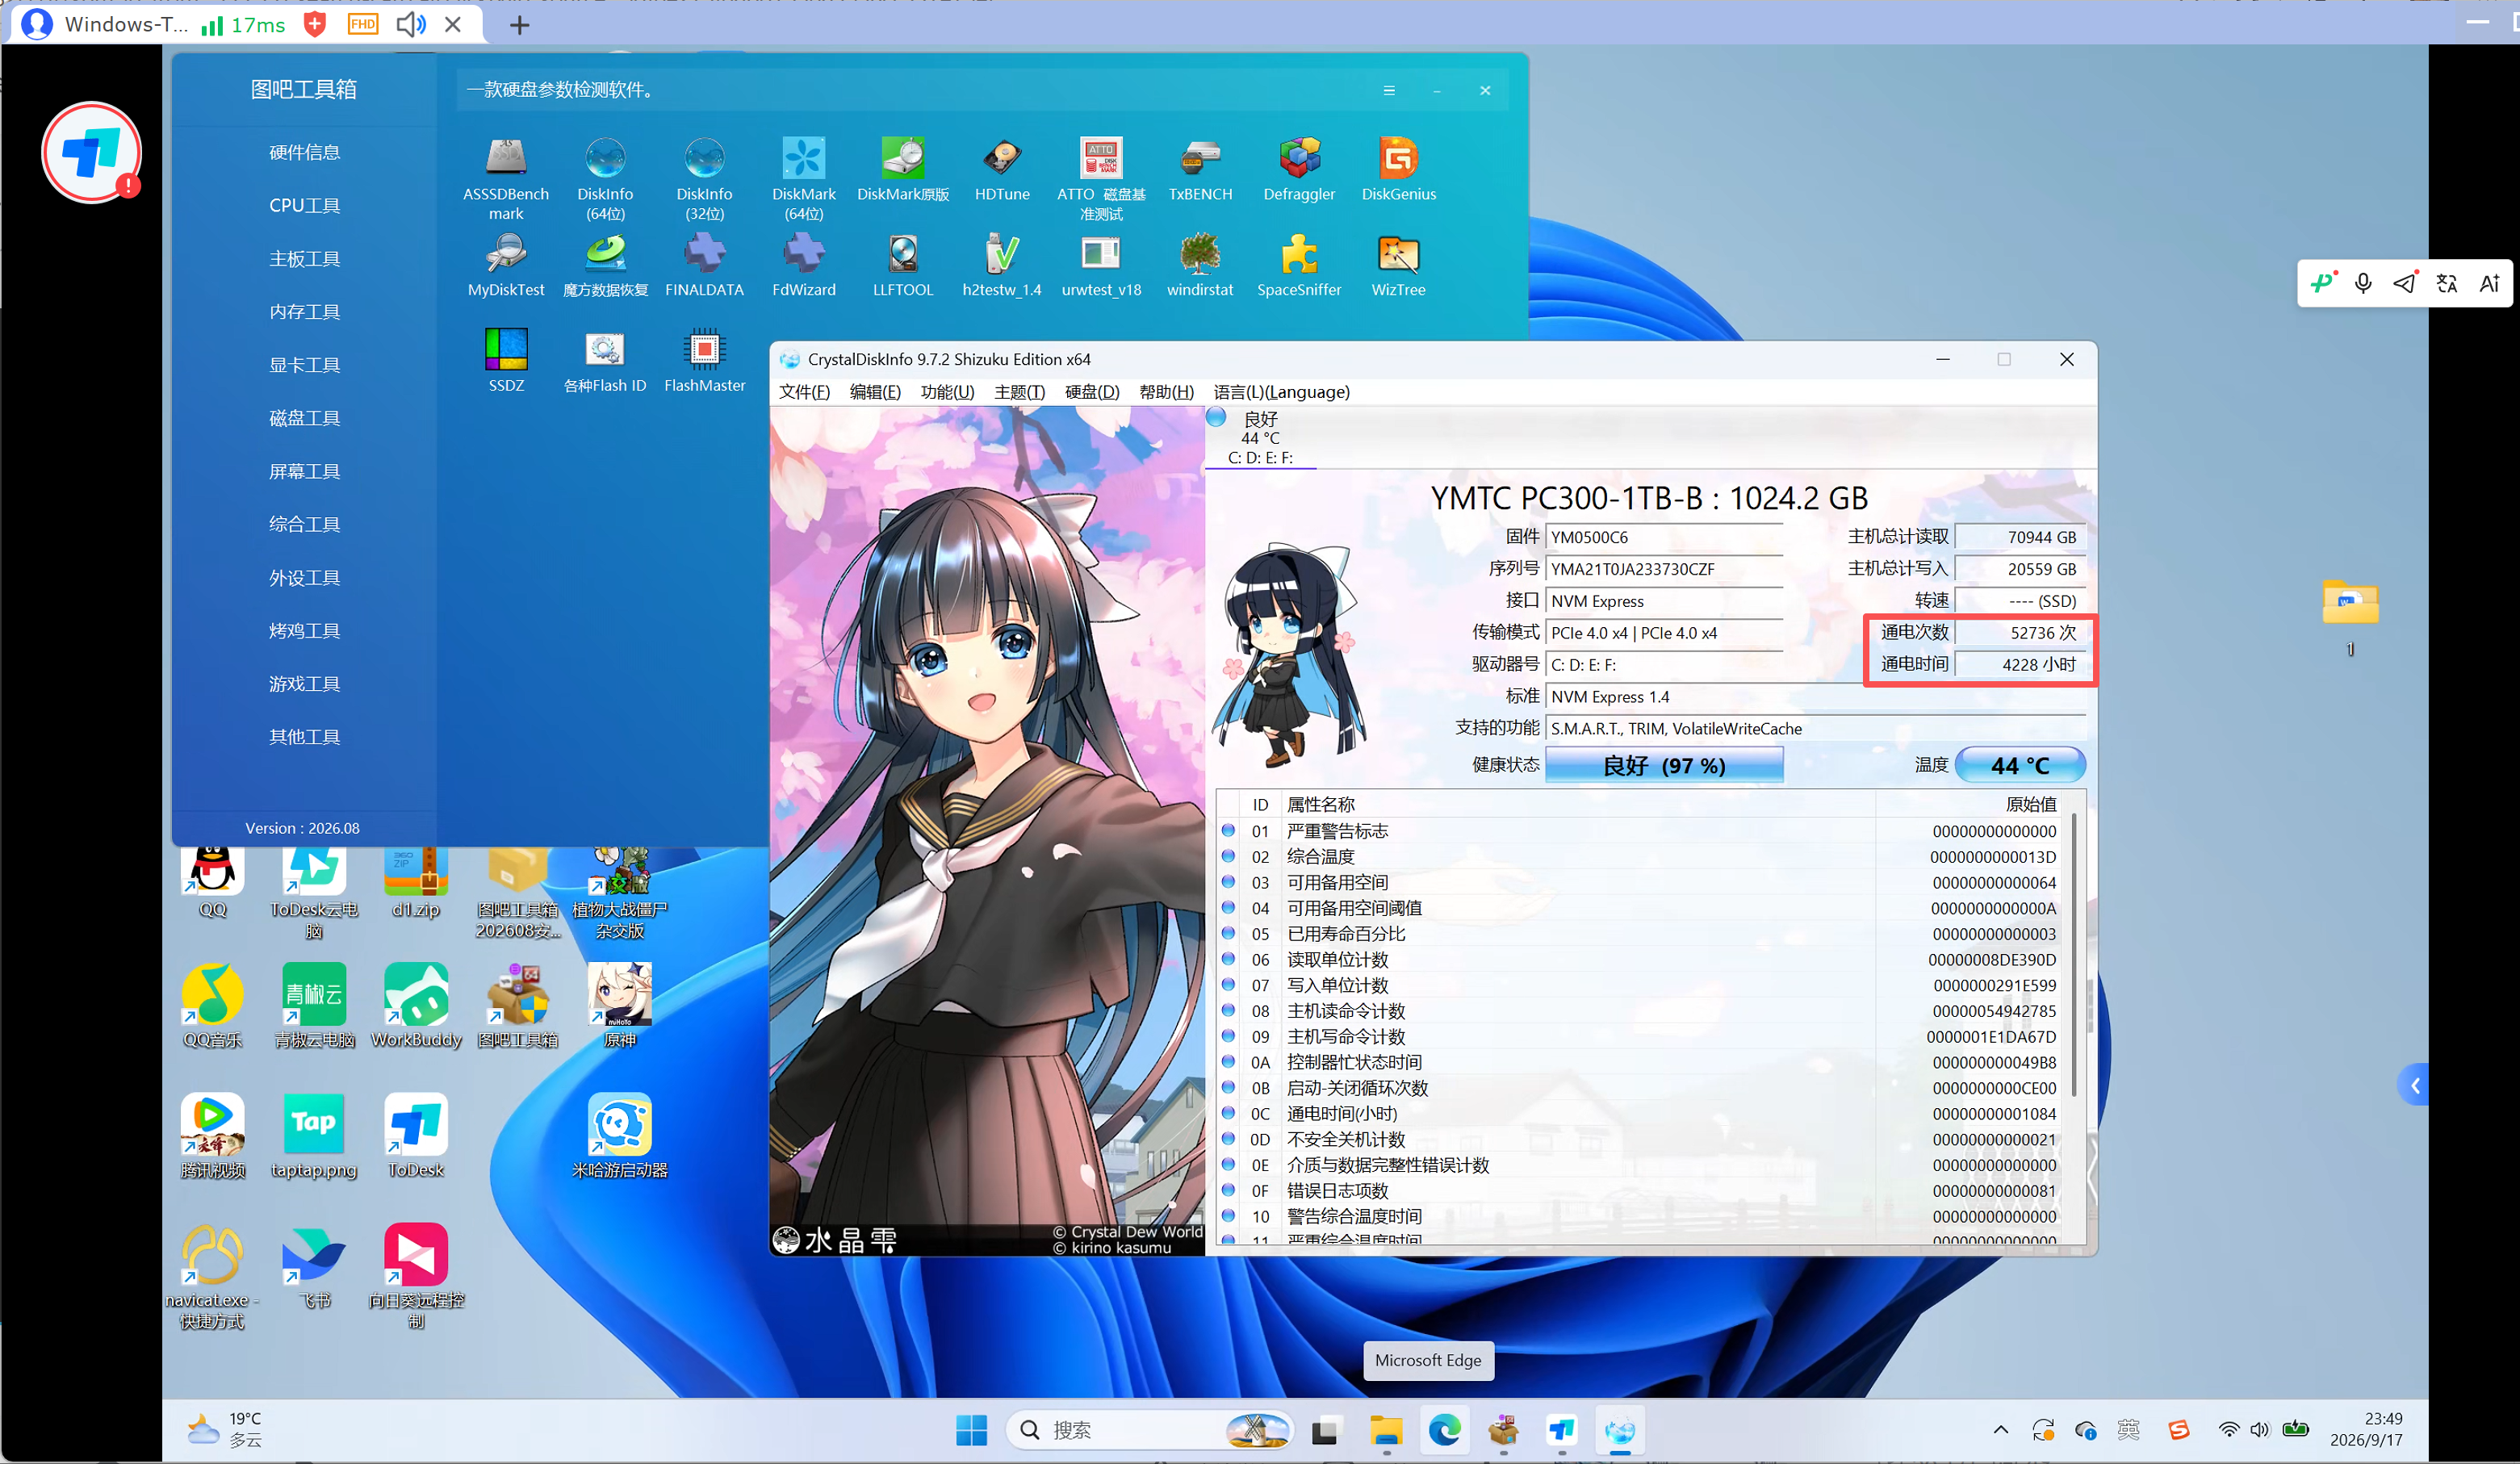Viewport: 2520px width, 1464px height.
Task: Open FlashMaster tool
Action: (704, 360)
